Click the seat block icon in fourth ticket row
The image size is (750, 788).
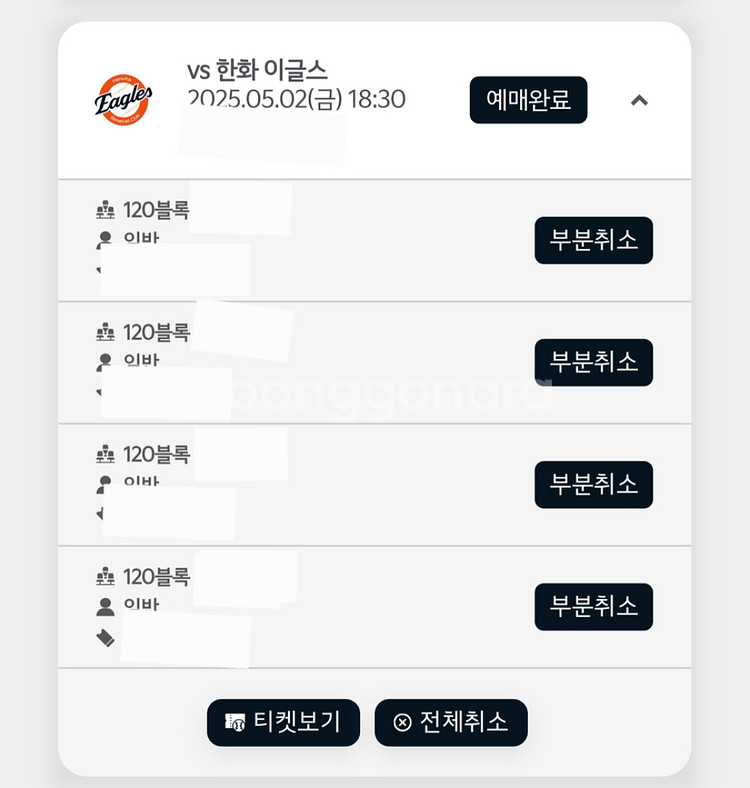[x=105, y=576]
